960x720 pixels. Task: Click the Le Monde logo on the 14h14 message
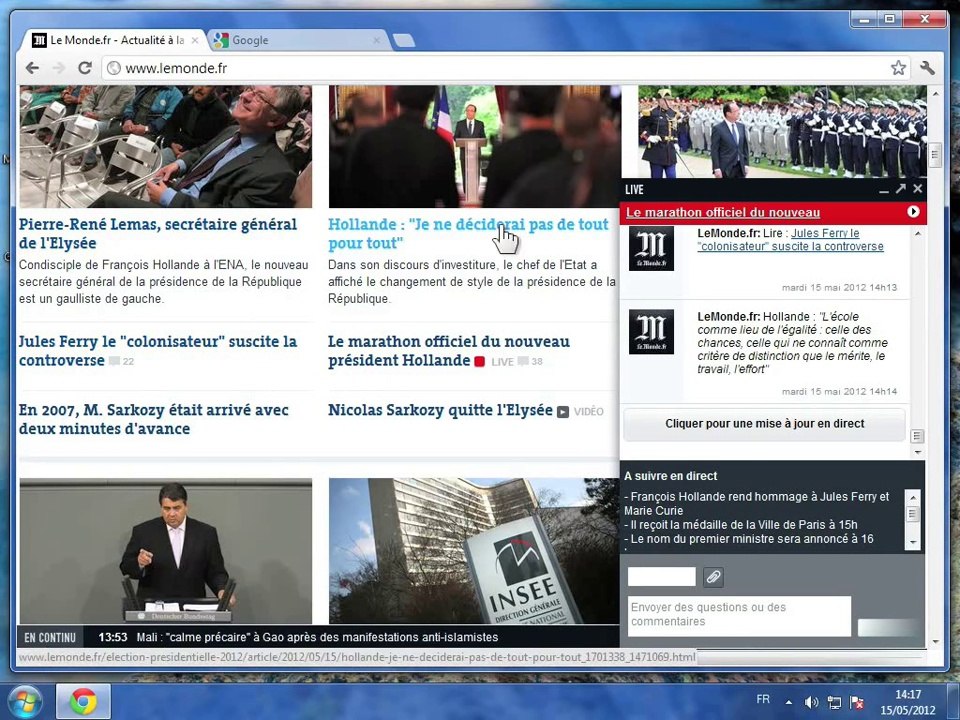(x=651, y=332)
